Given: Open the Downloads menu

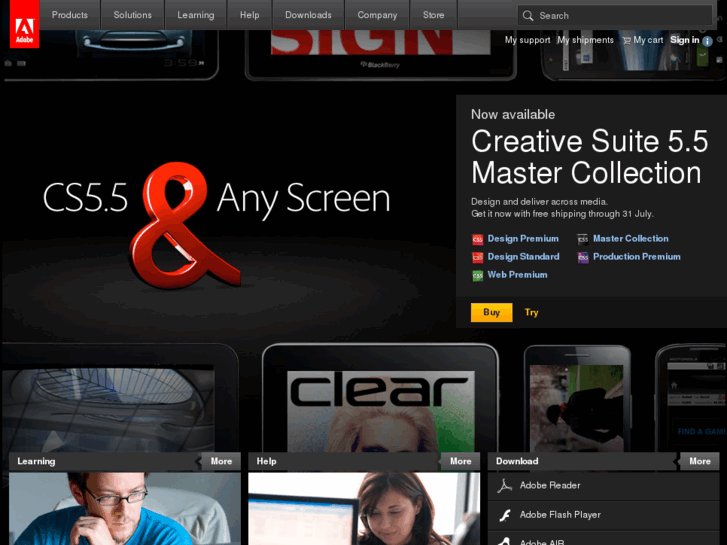Looking at the screenshot, I should coord(308,15).
